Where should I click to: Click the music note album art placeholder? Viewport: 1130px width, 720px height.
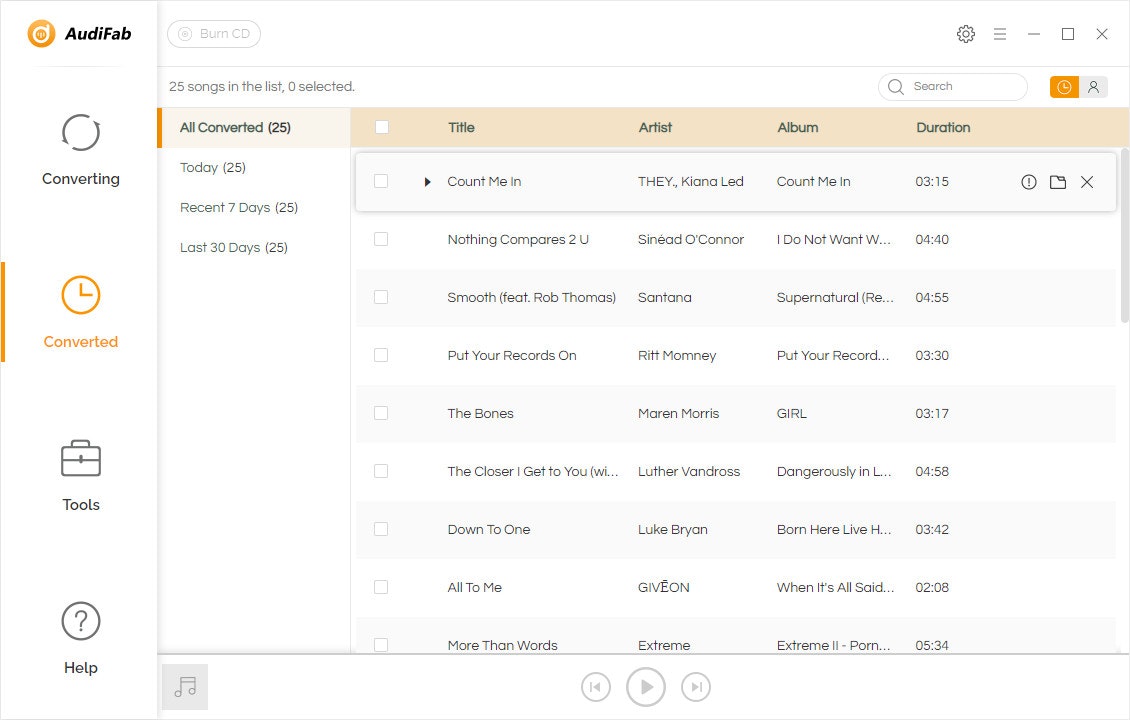(x=185, y=687)
